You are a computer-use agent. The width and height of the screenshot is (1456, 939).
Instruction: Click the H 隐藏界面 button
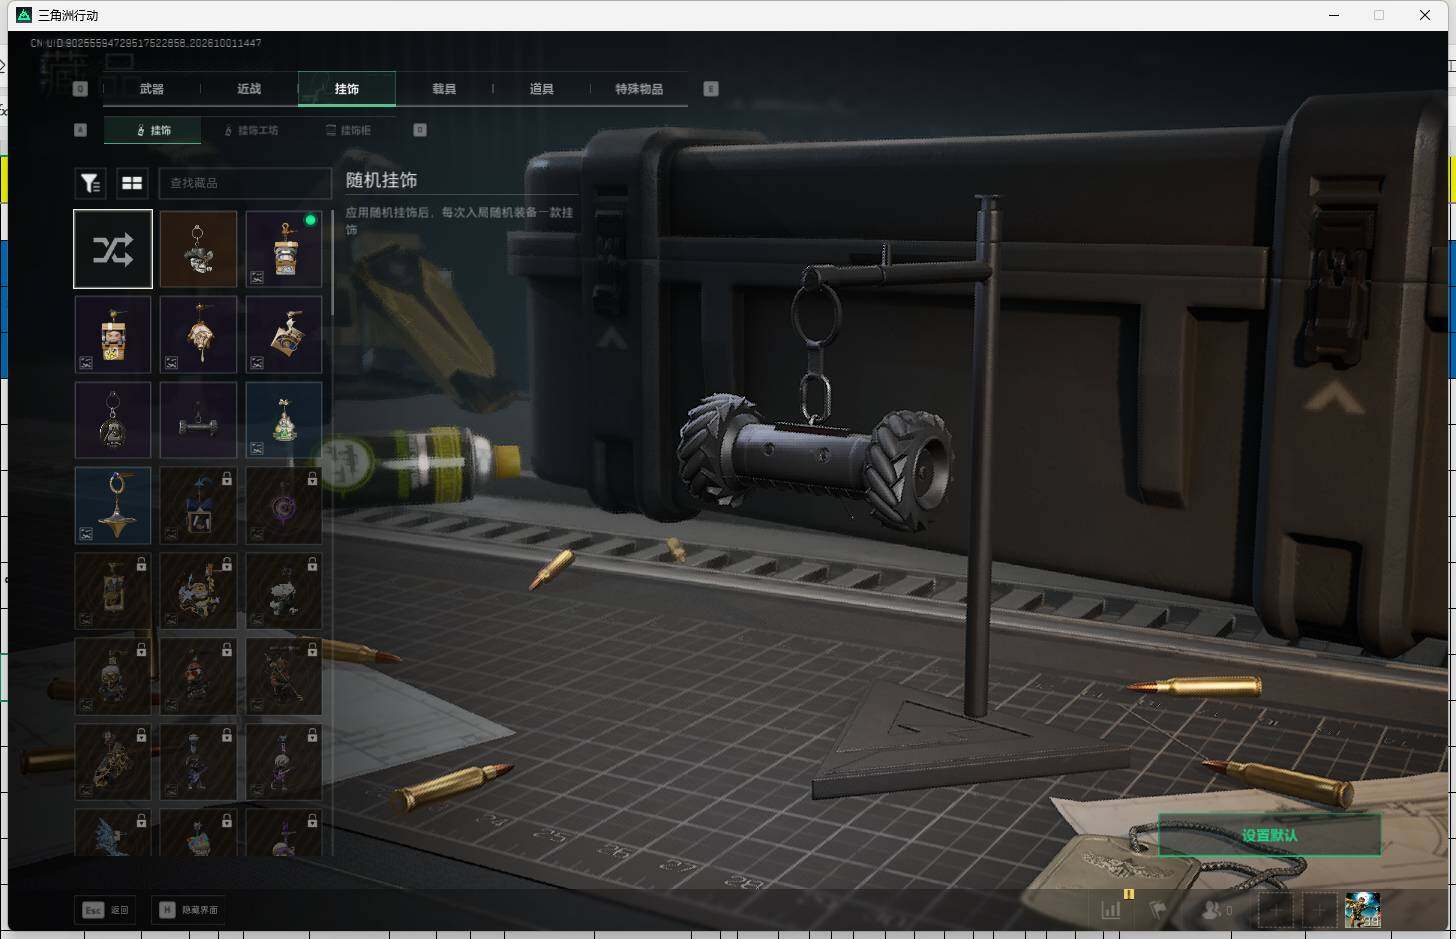(190, 910)
